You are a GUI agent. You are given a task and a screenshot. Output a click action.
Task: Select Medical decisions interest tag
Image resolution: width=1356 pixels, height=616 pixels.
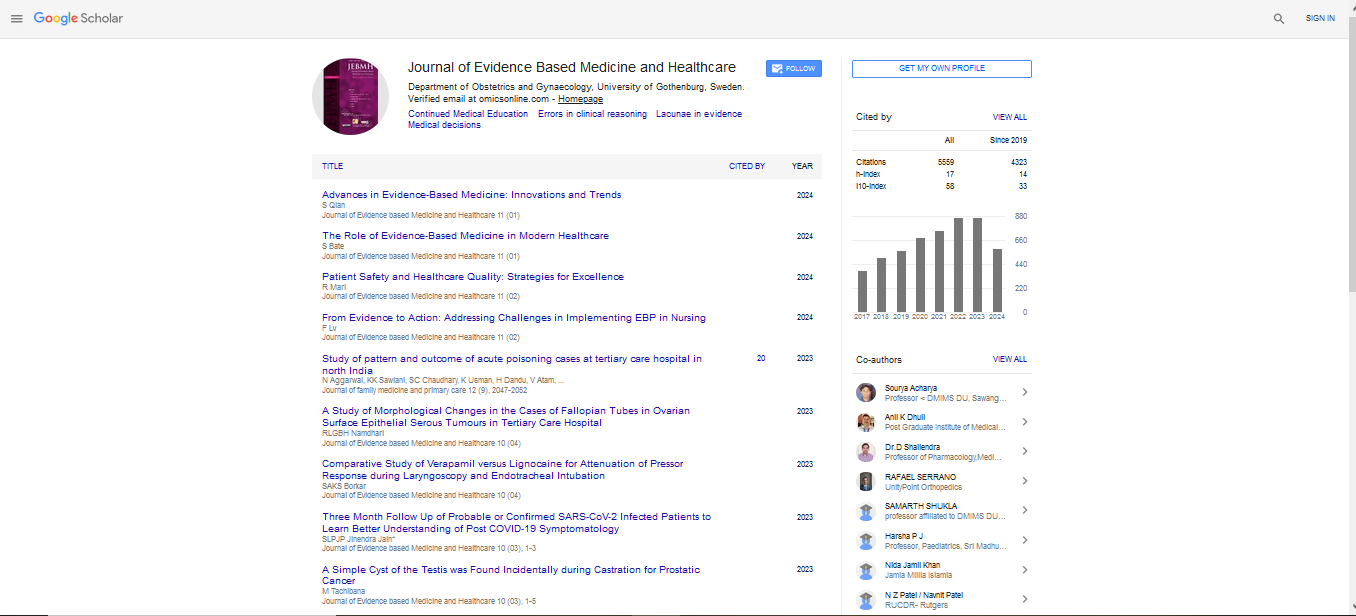pos(444,126)
